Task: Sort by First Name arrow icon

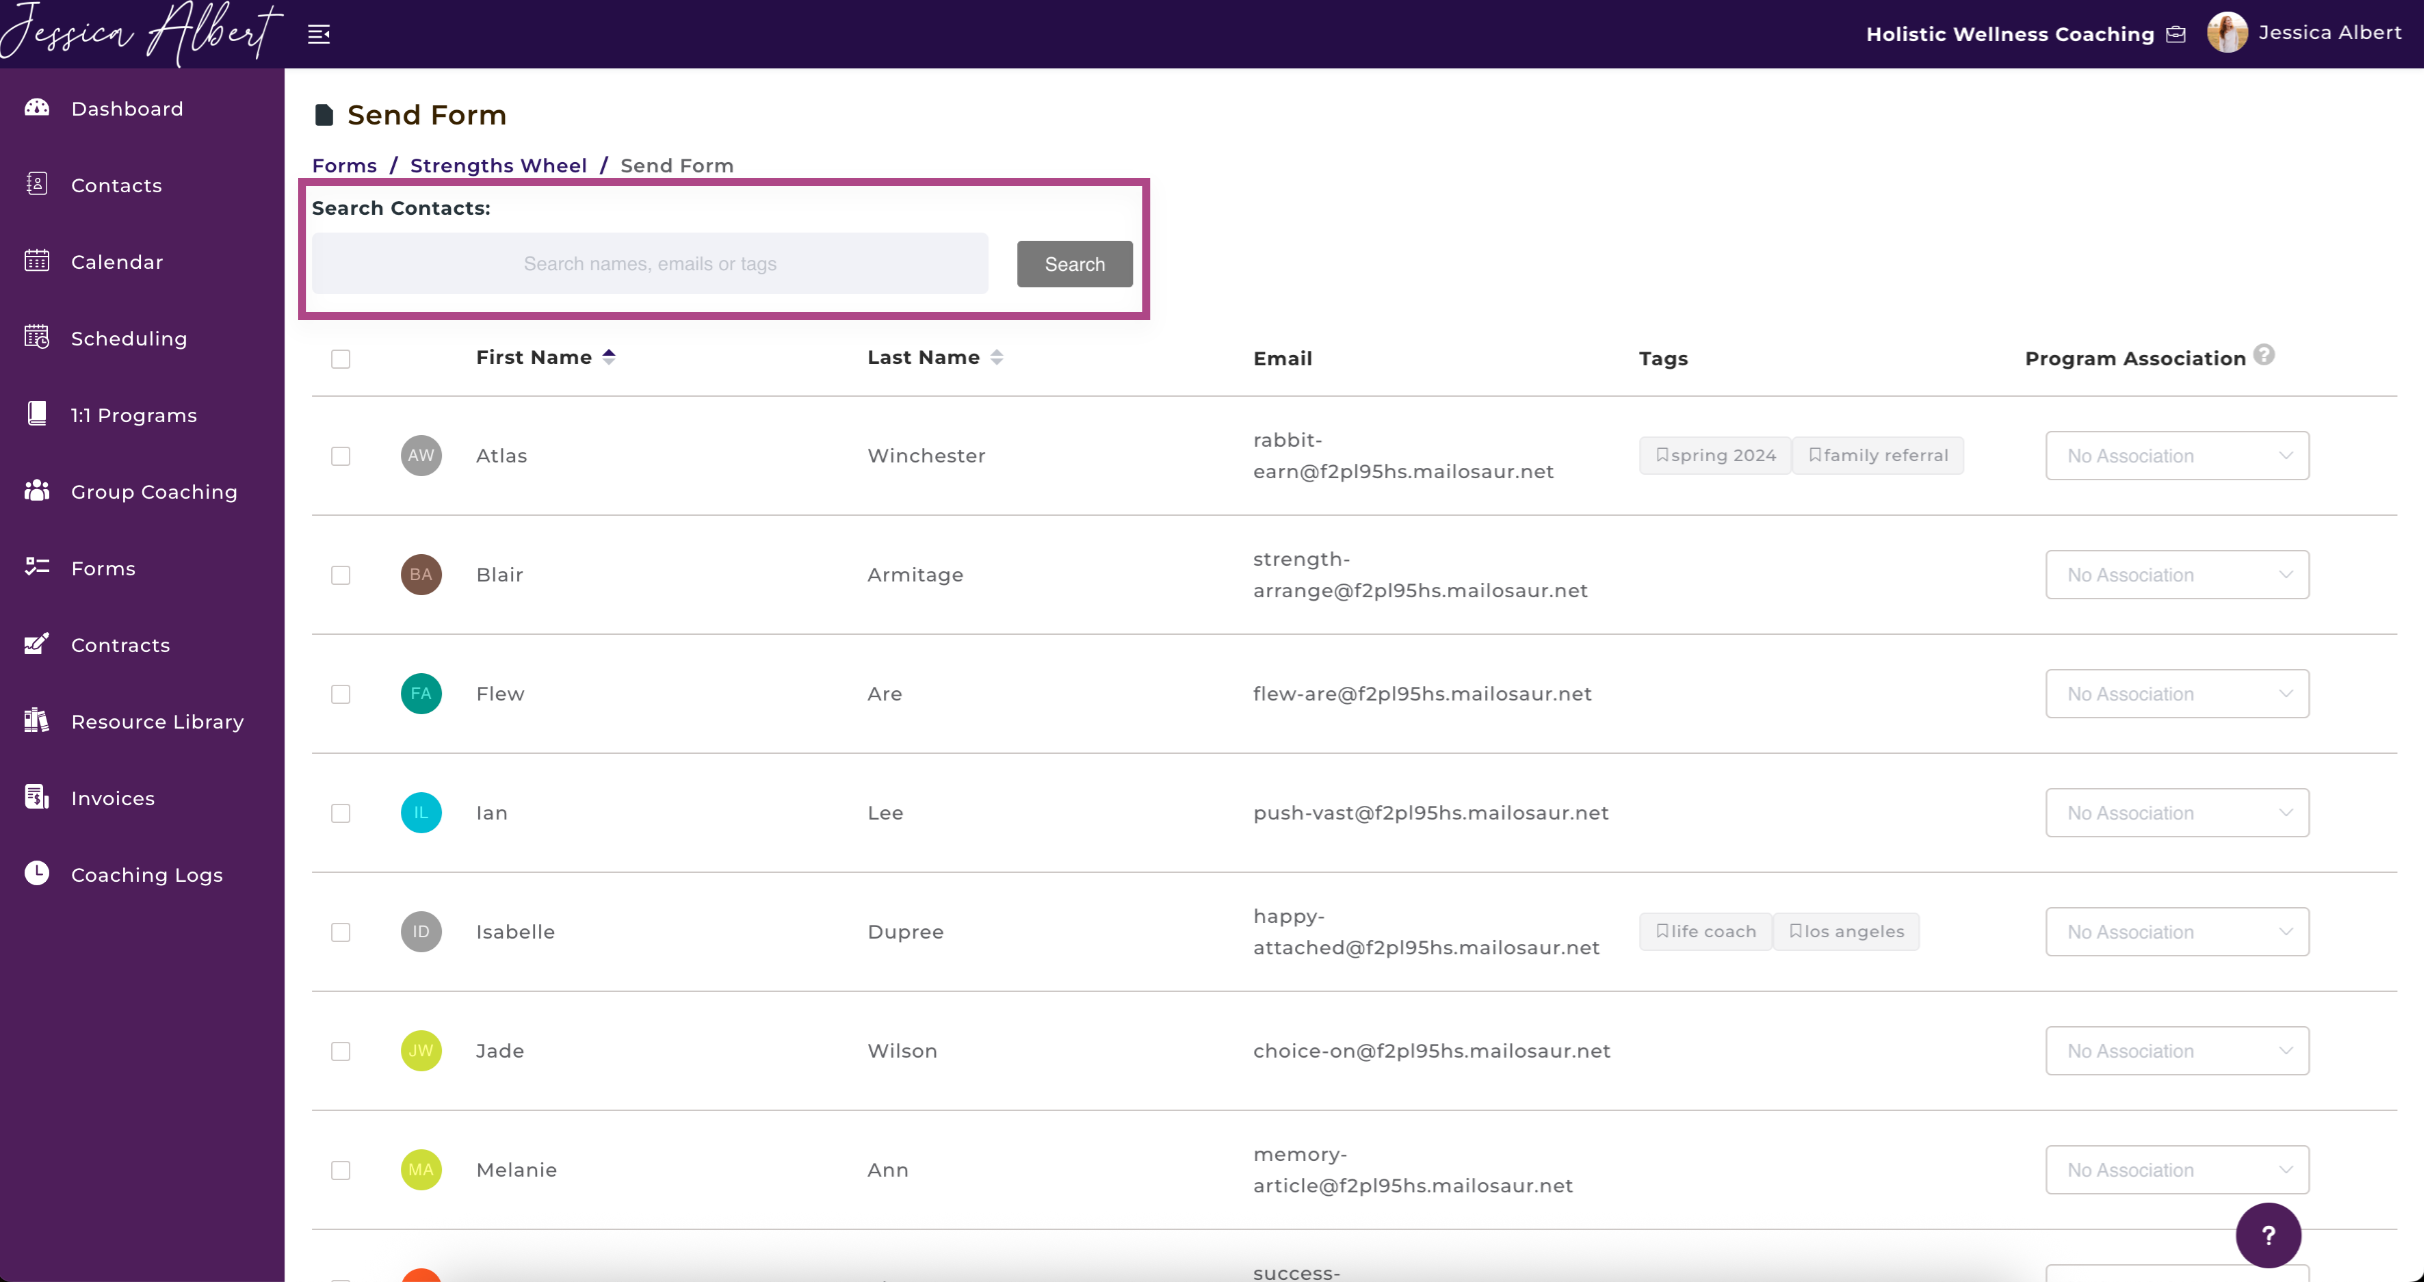Action: click(x=609, y=357)
